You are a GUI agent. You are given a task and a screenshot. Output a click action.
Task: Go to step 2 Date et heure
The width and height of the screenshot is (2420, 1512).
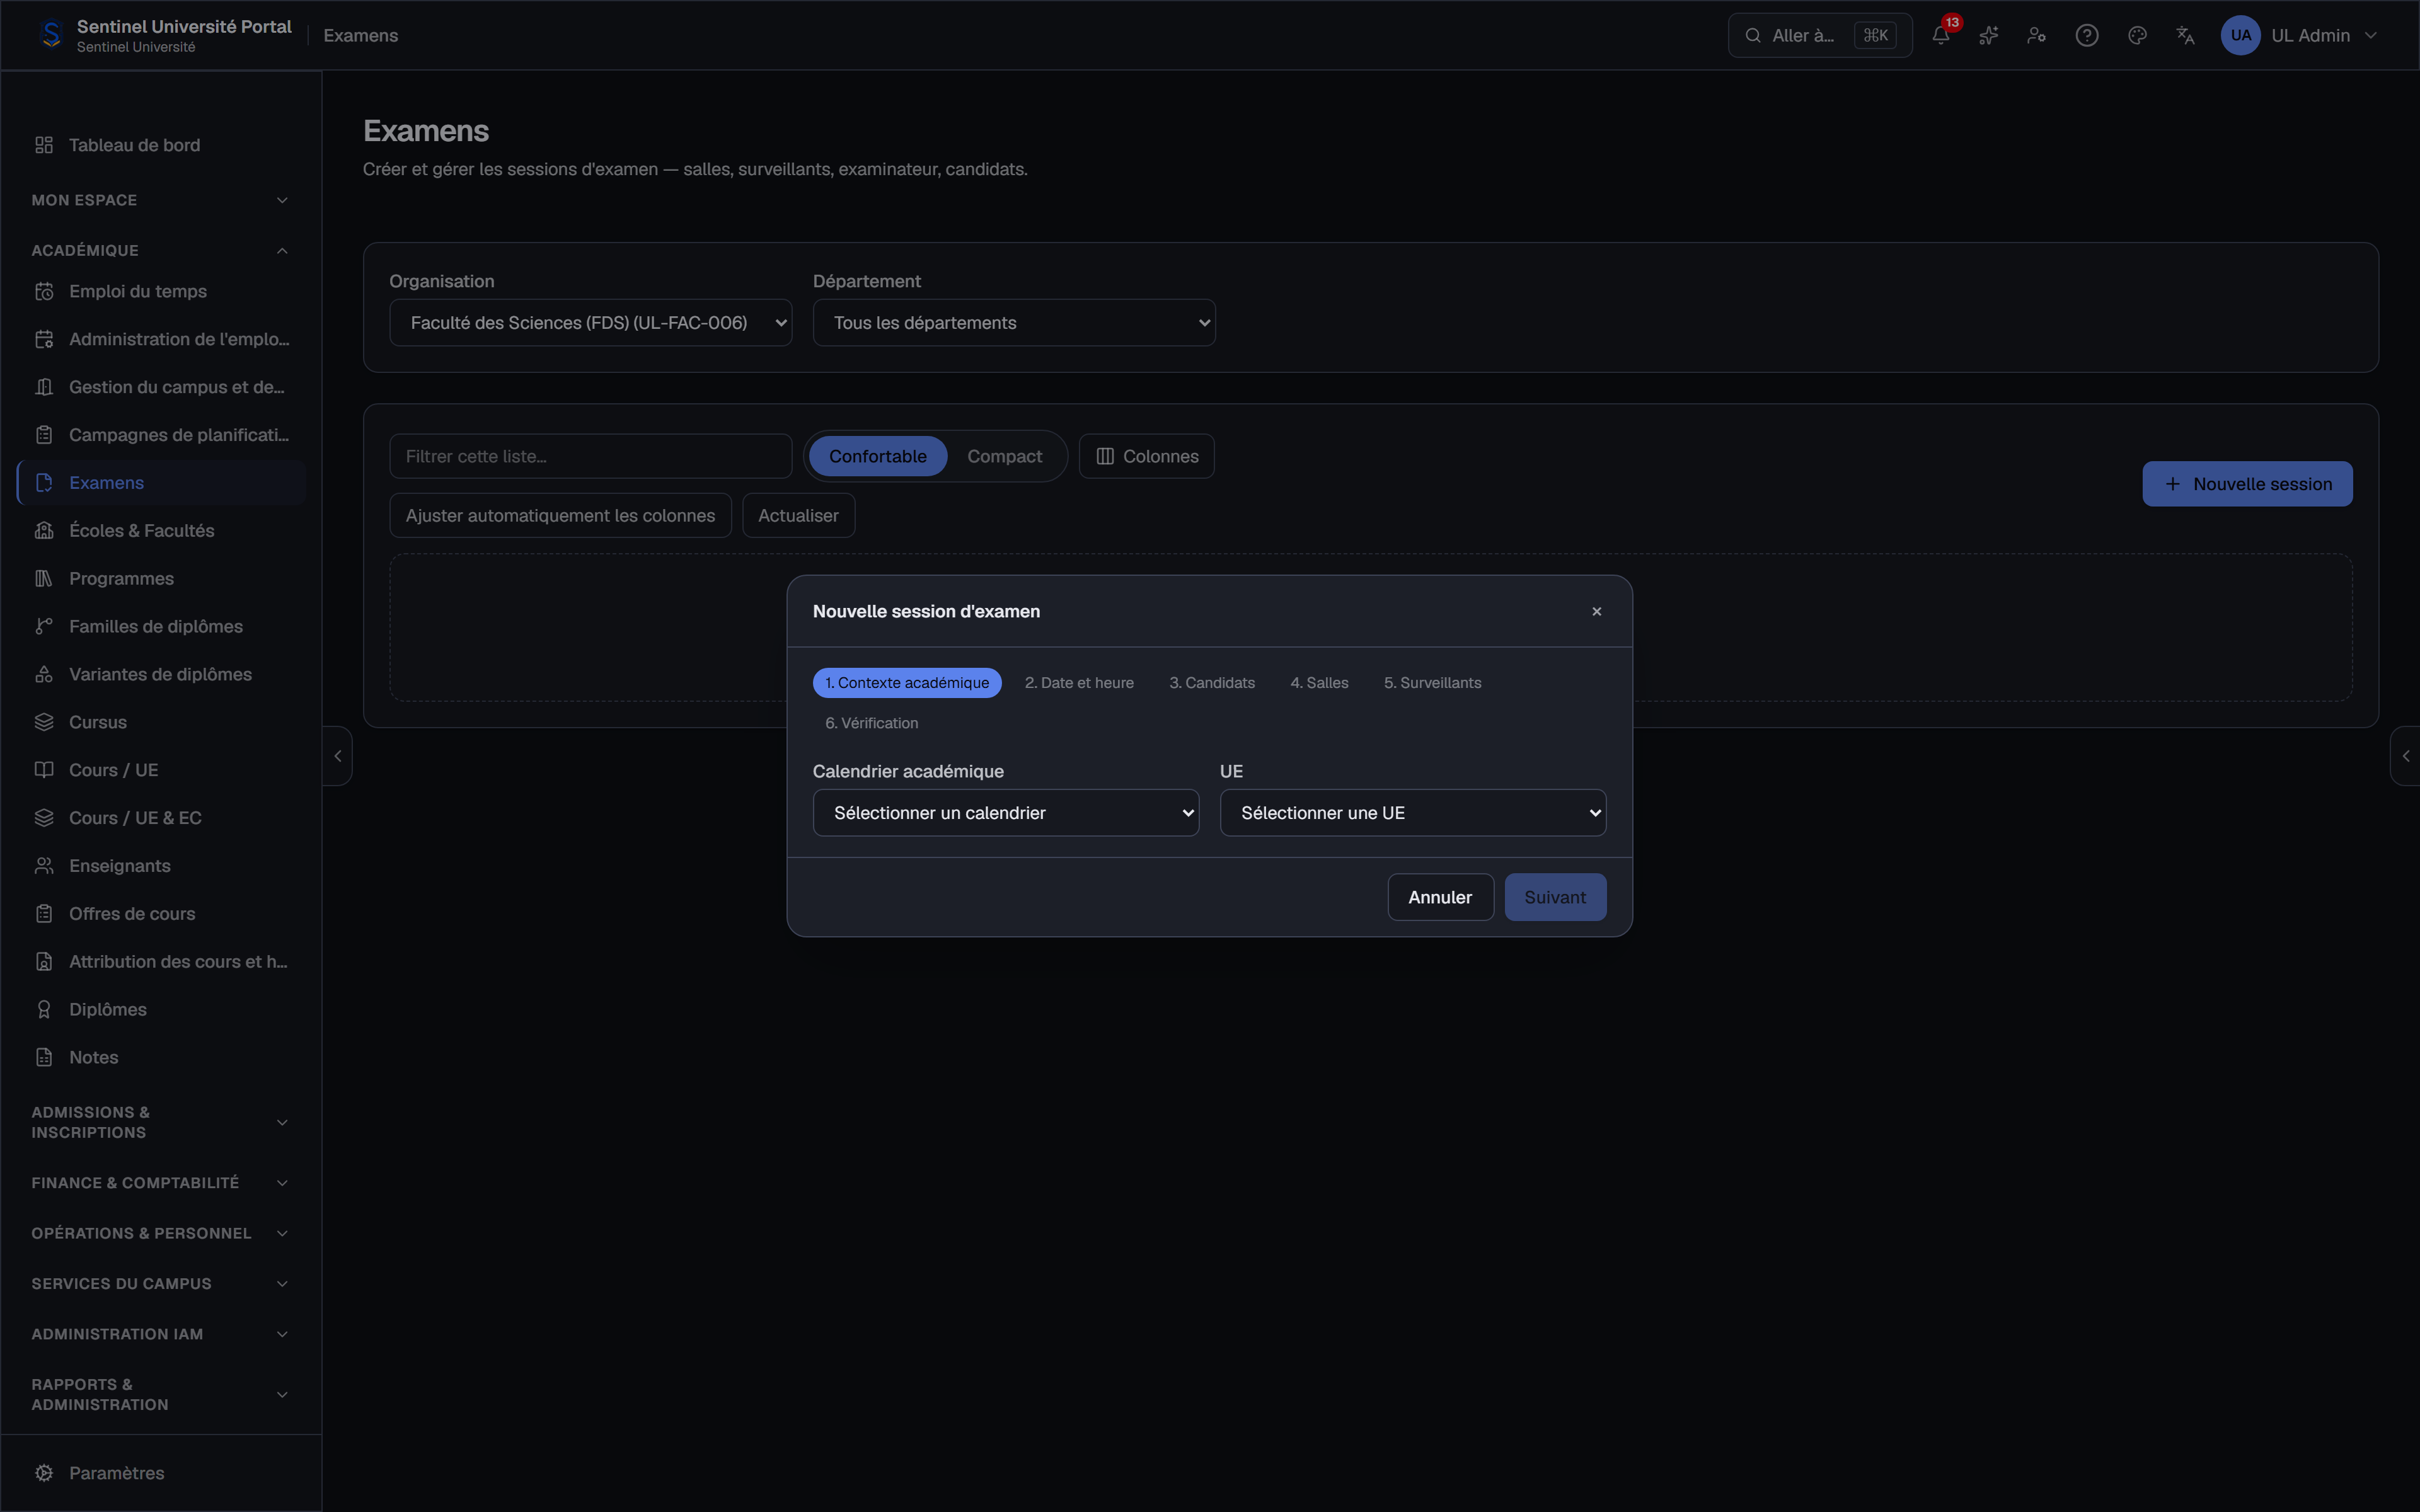tap(1079, 683)
